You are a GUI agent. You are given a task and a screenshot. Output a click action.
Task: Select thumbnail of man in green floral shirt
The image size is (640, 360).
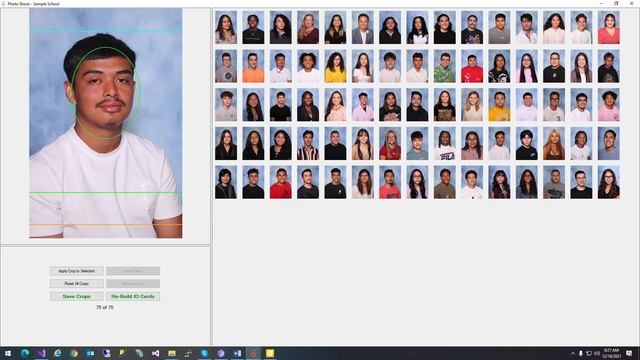(x=444, y=66)
